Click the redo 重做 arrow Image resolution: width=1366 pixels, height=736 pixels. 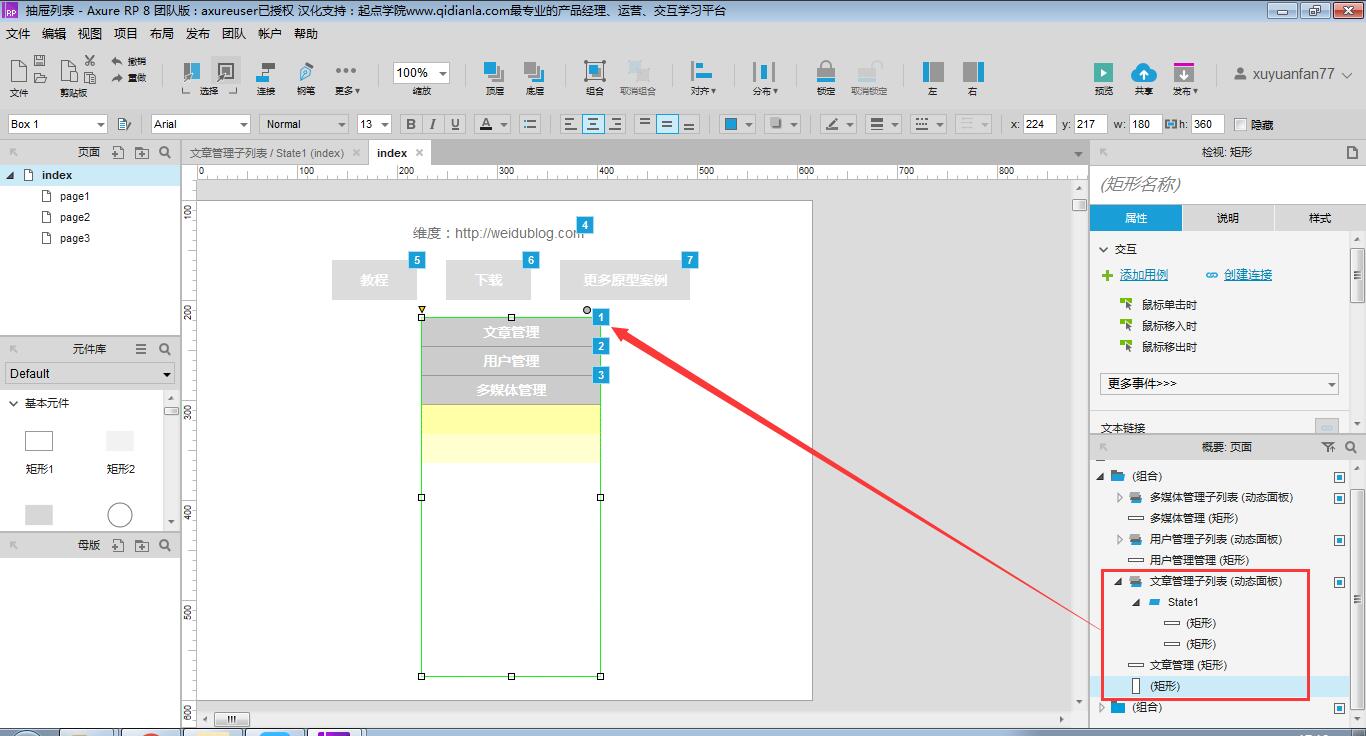[x=117, y=77]
